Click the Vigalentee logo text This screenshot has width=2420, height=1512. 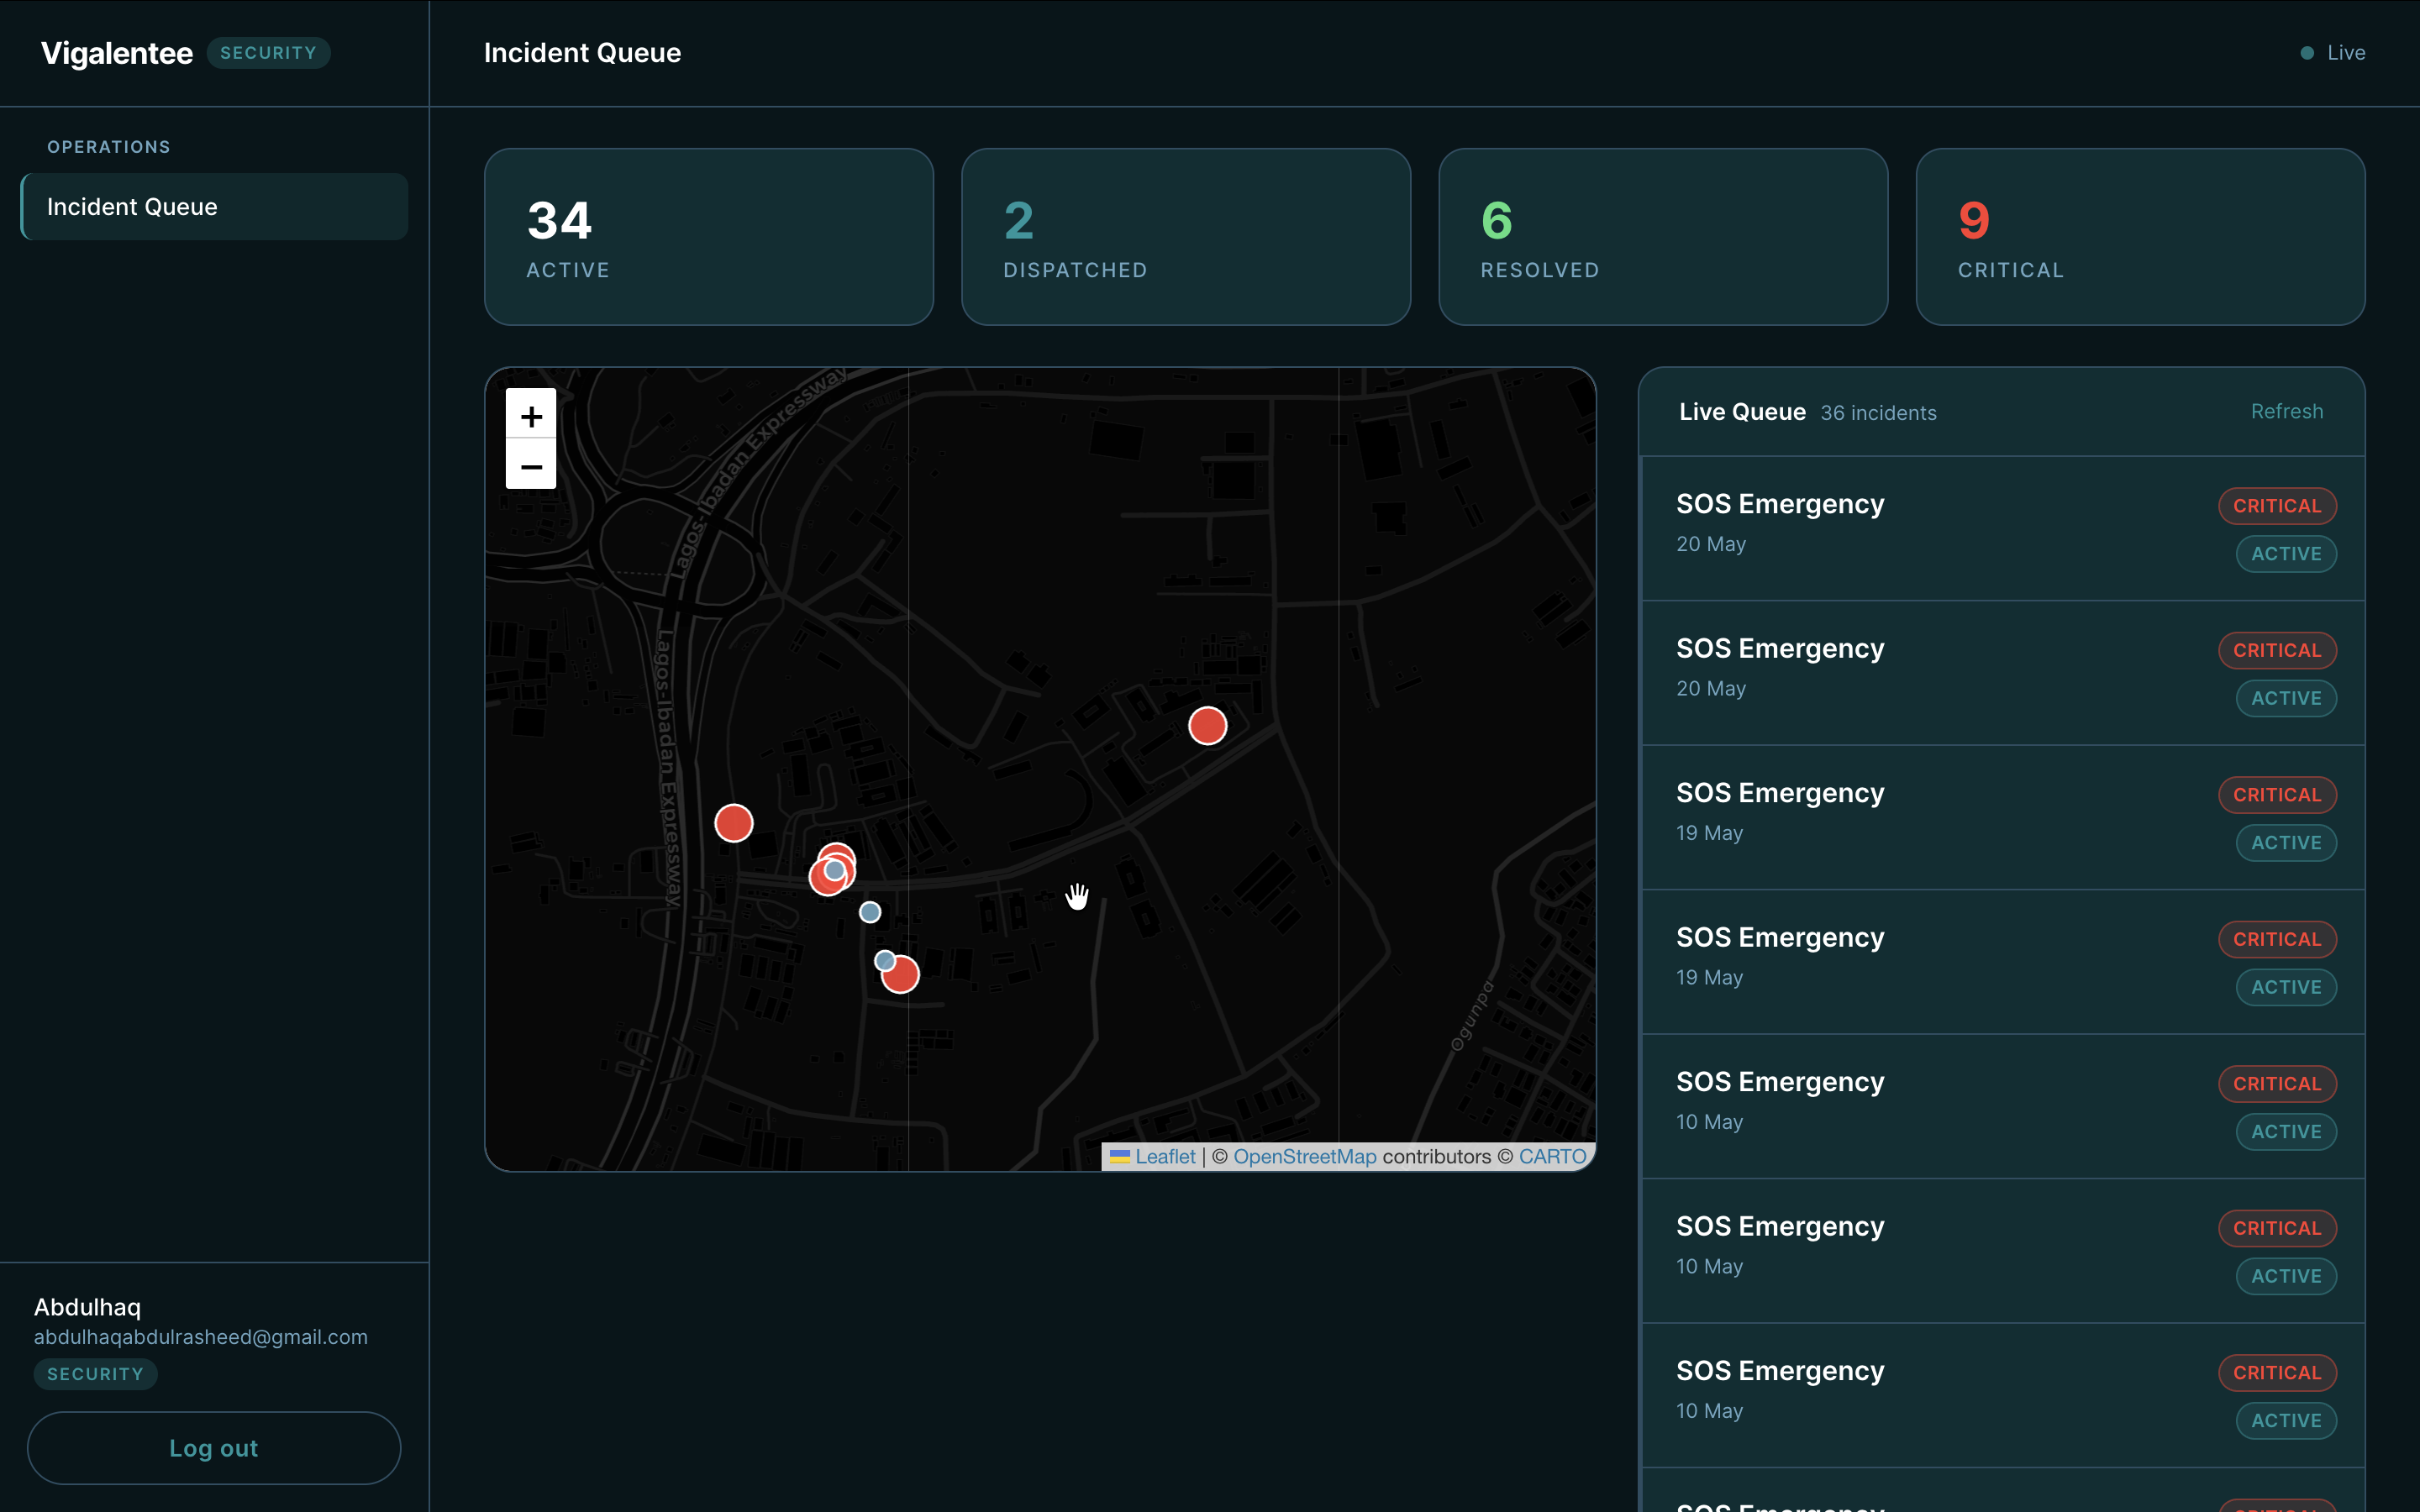117,53
